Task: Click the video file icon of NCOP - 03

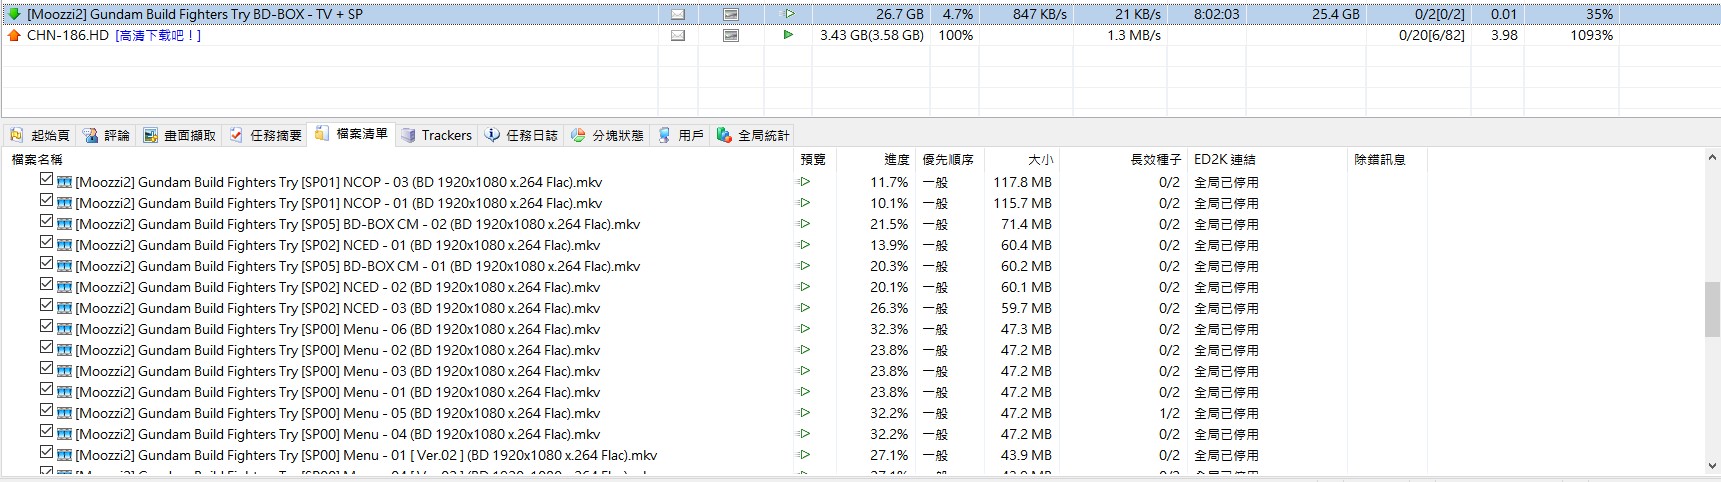Action: click(64, 182)
